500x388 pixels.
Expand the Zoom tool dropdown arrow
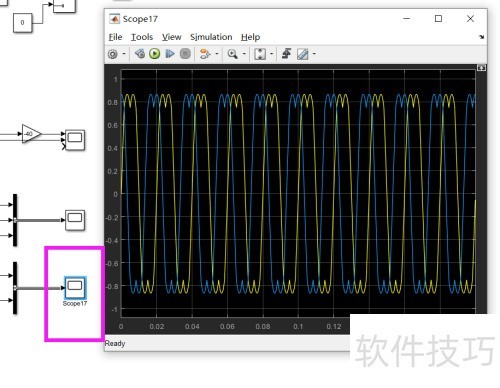tap(244, 54)
